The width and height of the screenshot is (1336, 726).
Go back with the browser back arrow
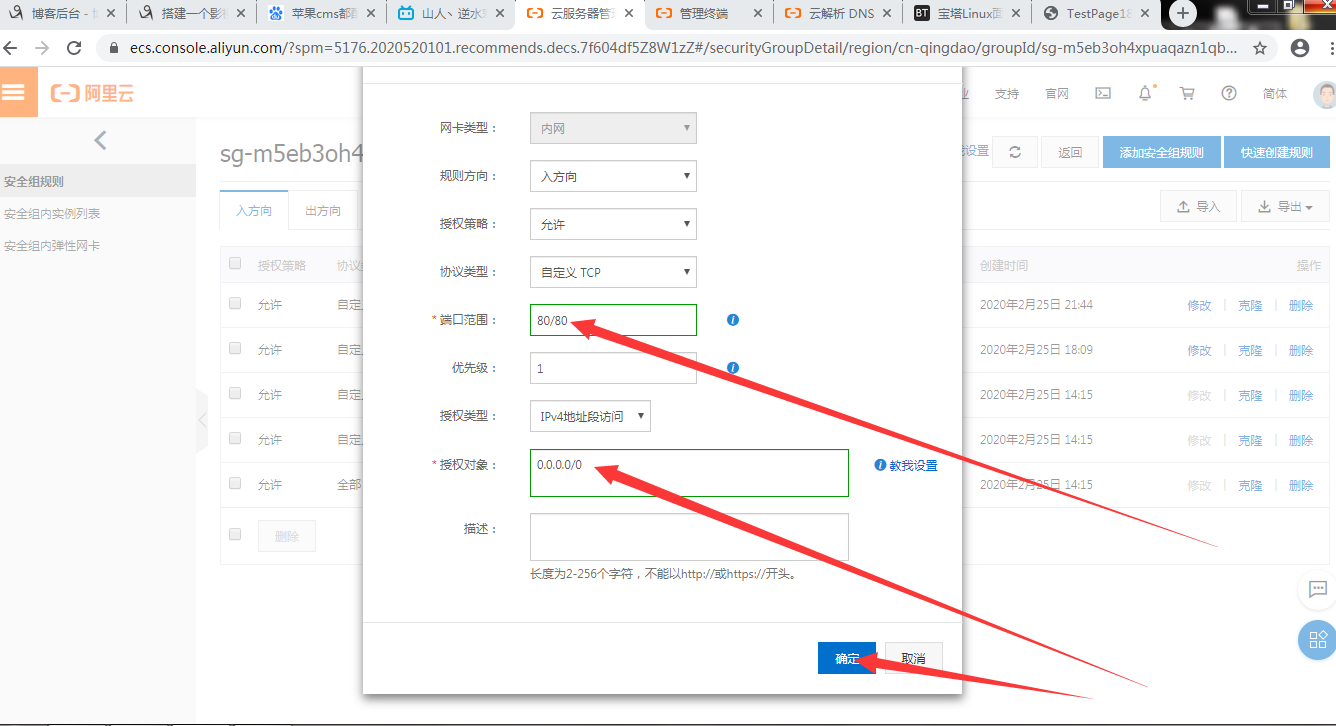pyautogui.click(x=12, y=48)
